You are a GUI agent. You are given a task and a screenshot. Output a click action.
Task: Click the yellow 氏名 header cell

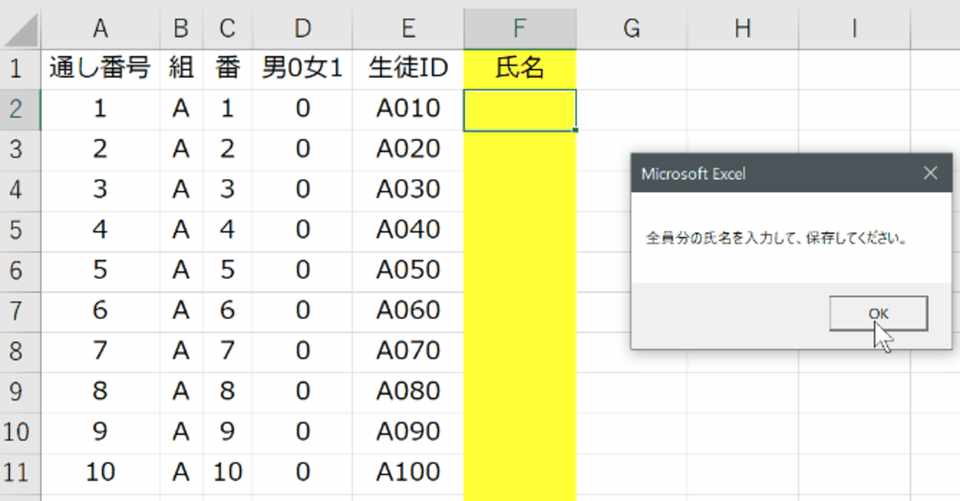(x=520, y=69)
